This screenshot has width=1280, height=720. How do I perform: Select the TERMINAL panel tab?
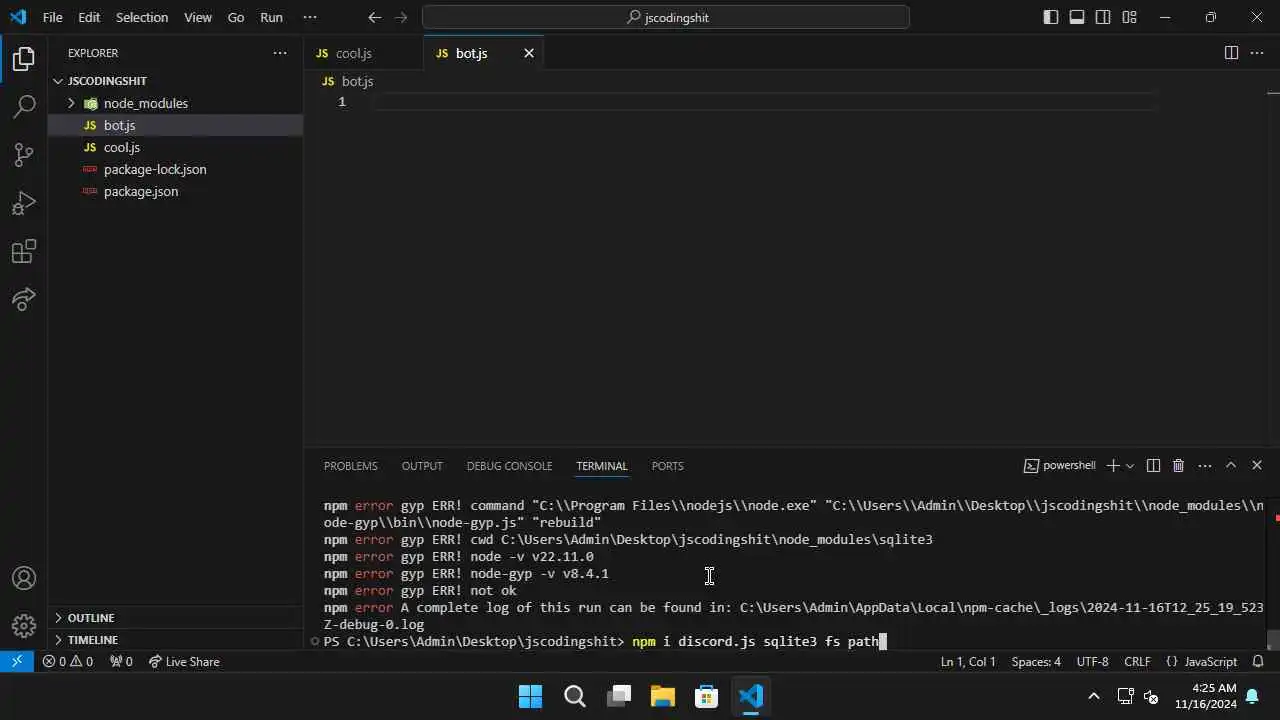(x=602, y=466)
